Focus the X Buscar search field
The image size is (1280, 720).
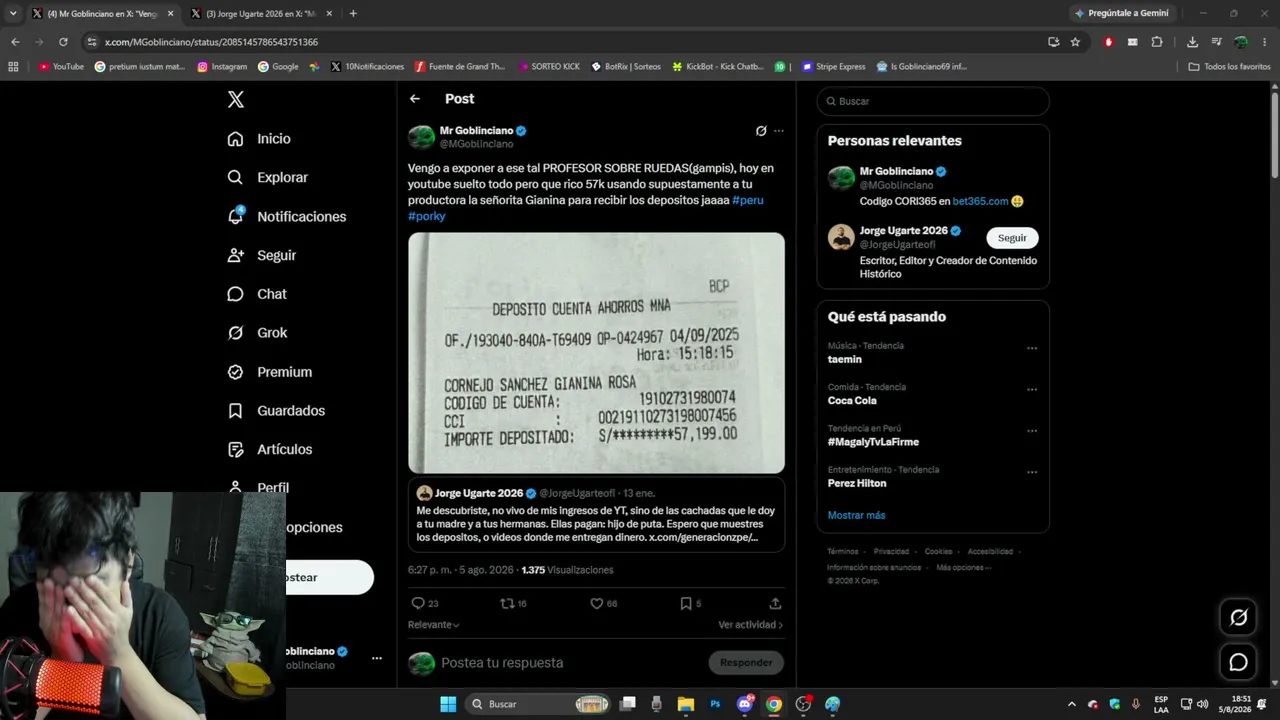tap(933, 101)
